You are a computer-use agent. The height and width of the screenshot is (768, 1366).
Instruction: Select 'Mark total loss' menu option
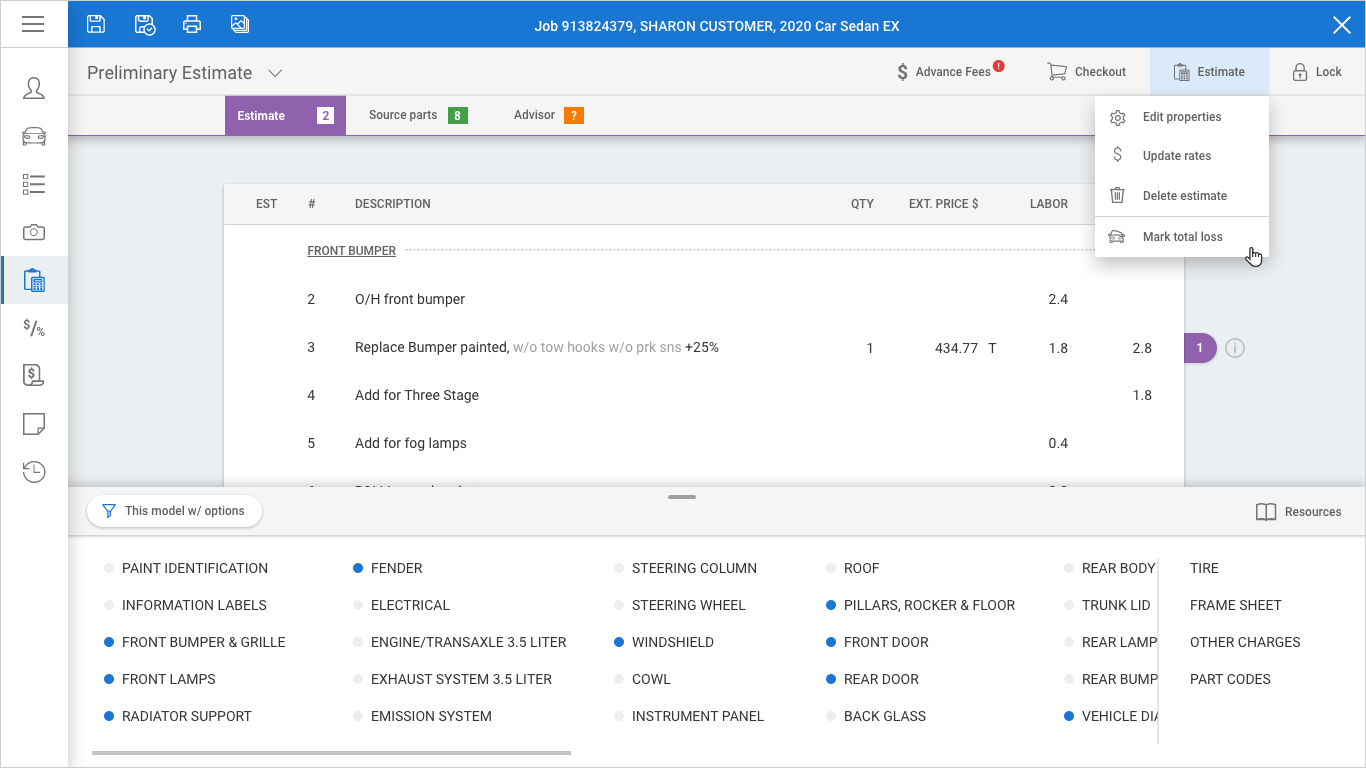point(1182,237)
